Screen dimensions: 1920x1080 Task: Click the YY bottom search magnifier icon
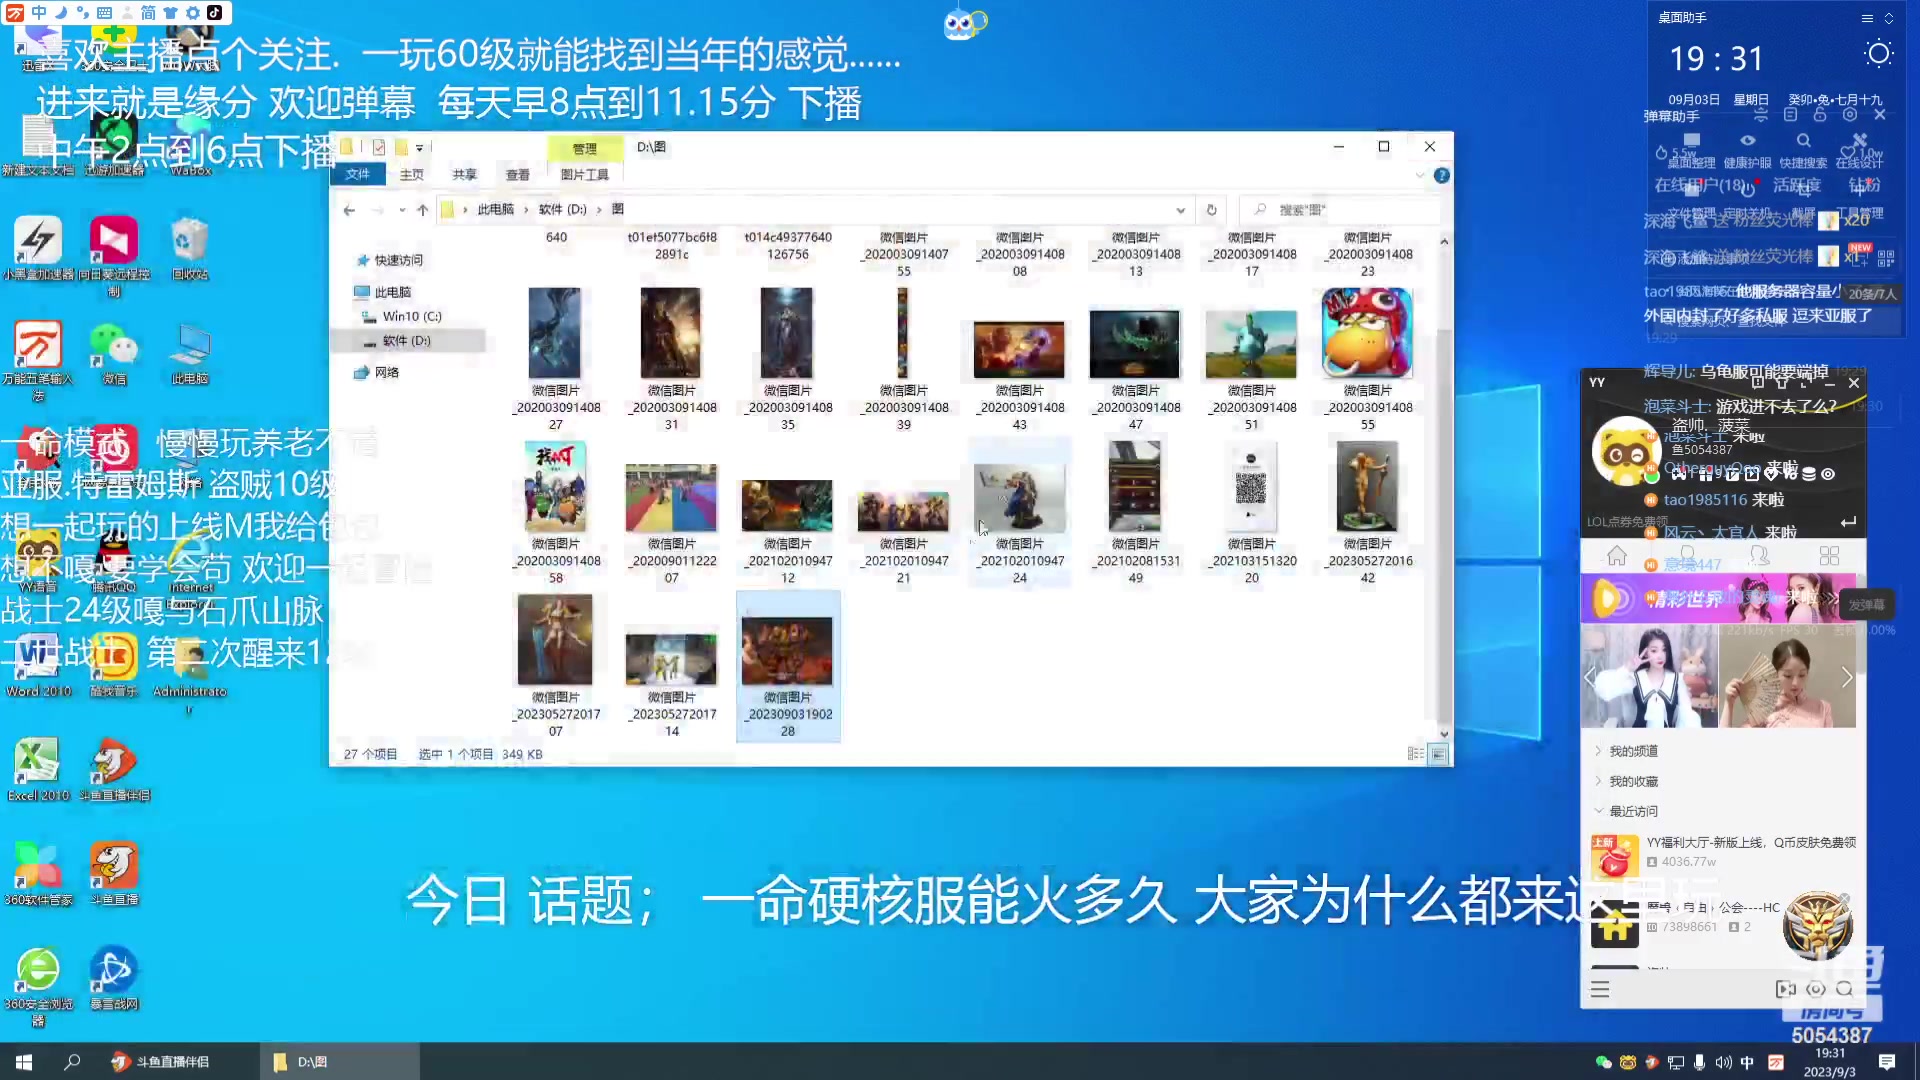click(1845, 989)
